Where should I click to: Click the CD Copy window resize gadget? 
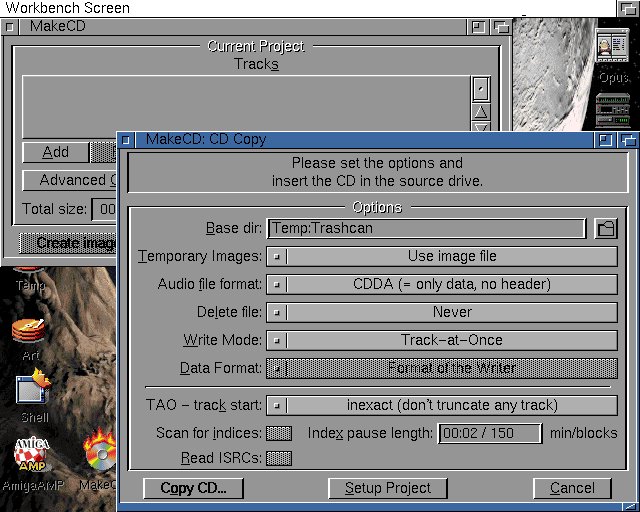coord(631,506)
